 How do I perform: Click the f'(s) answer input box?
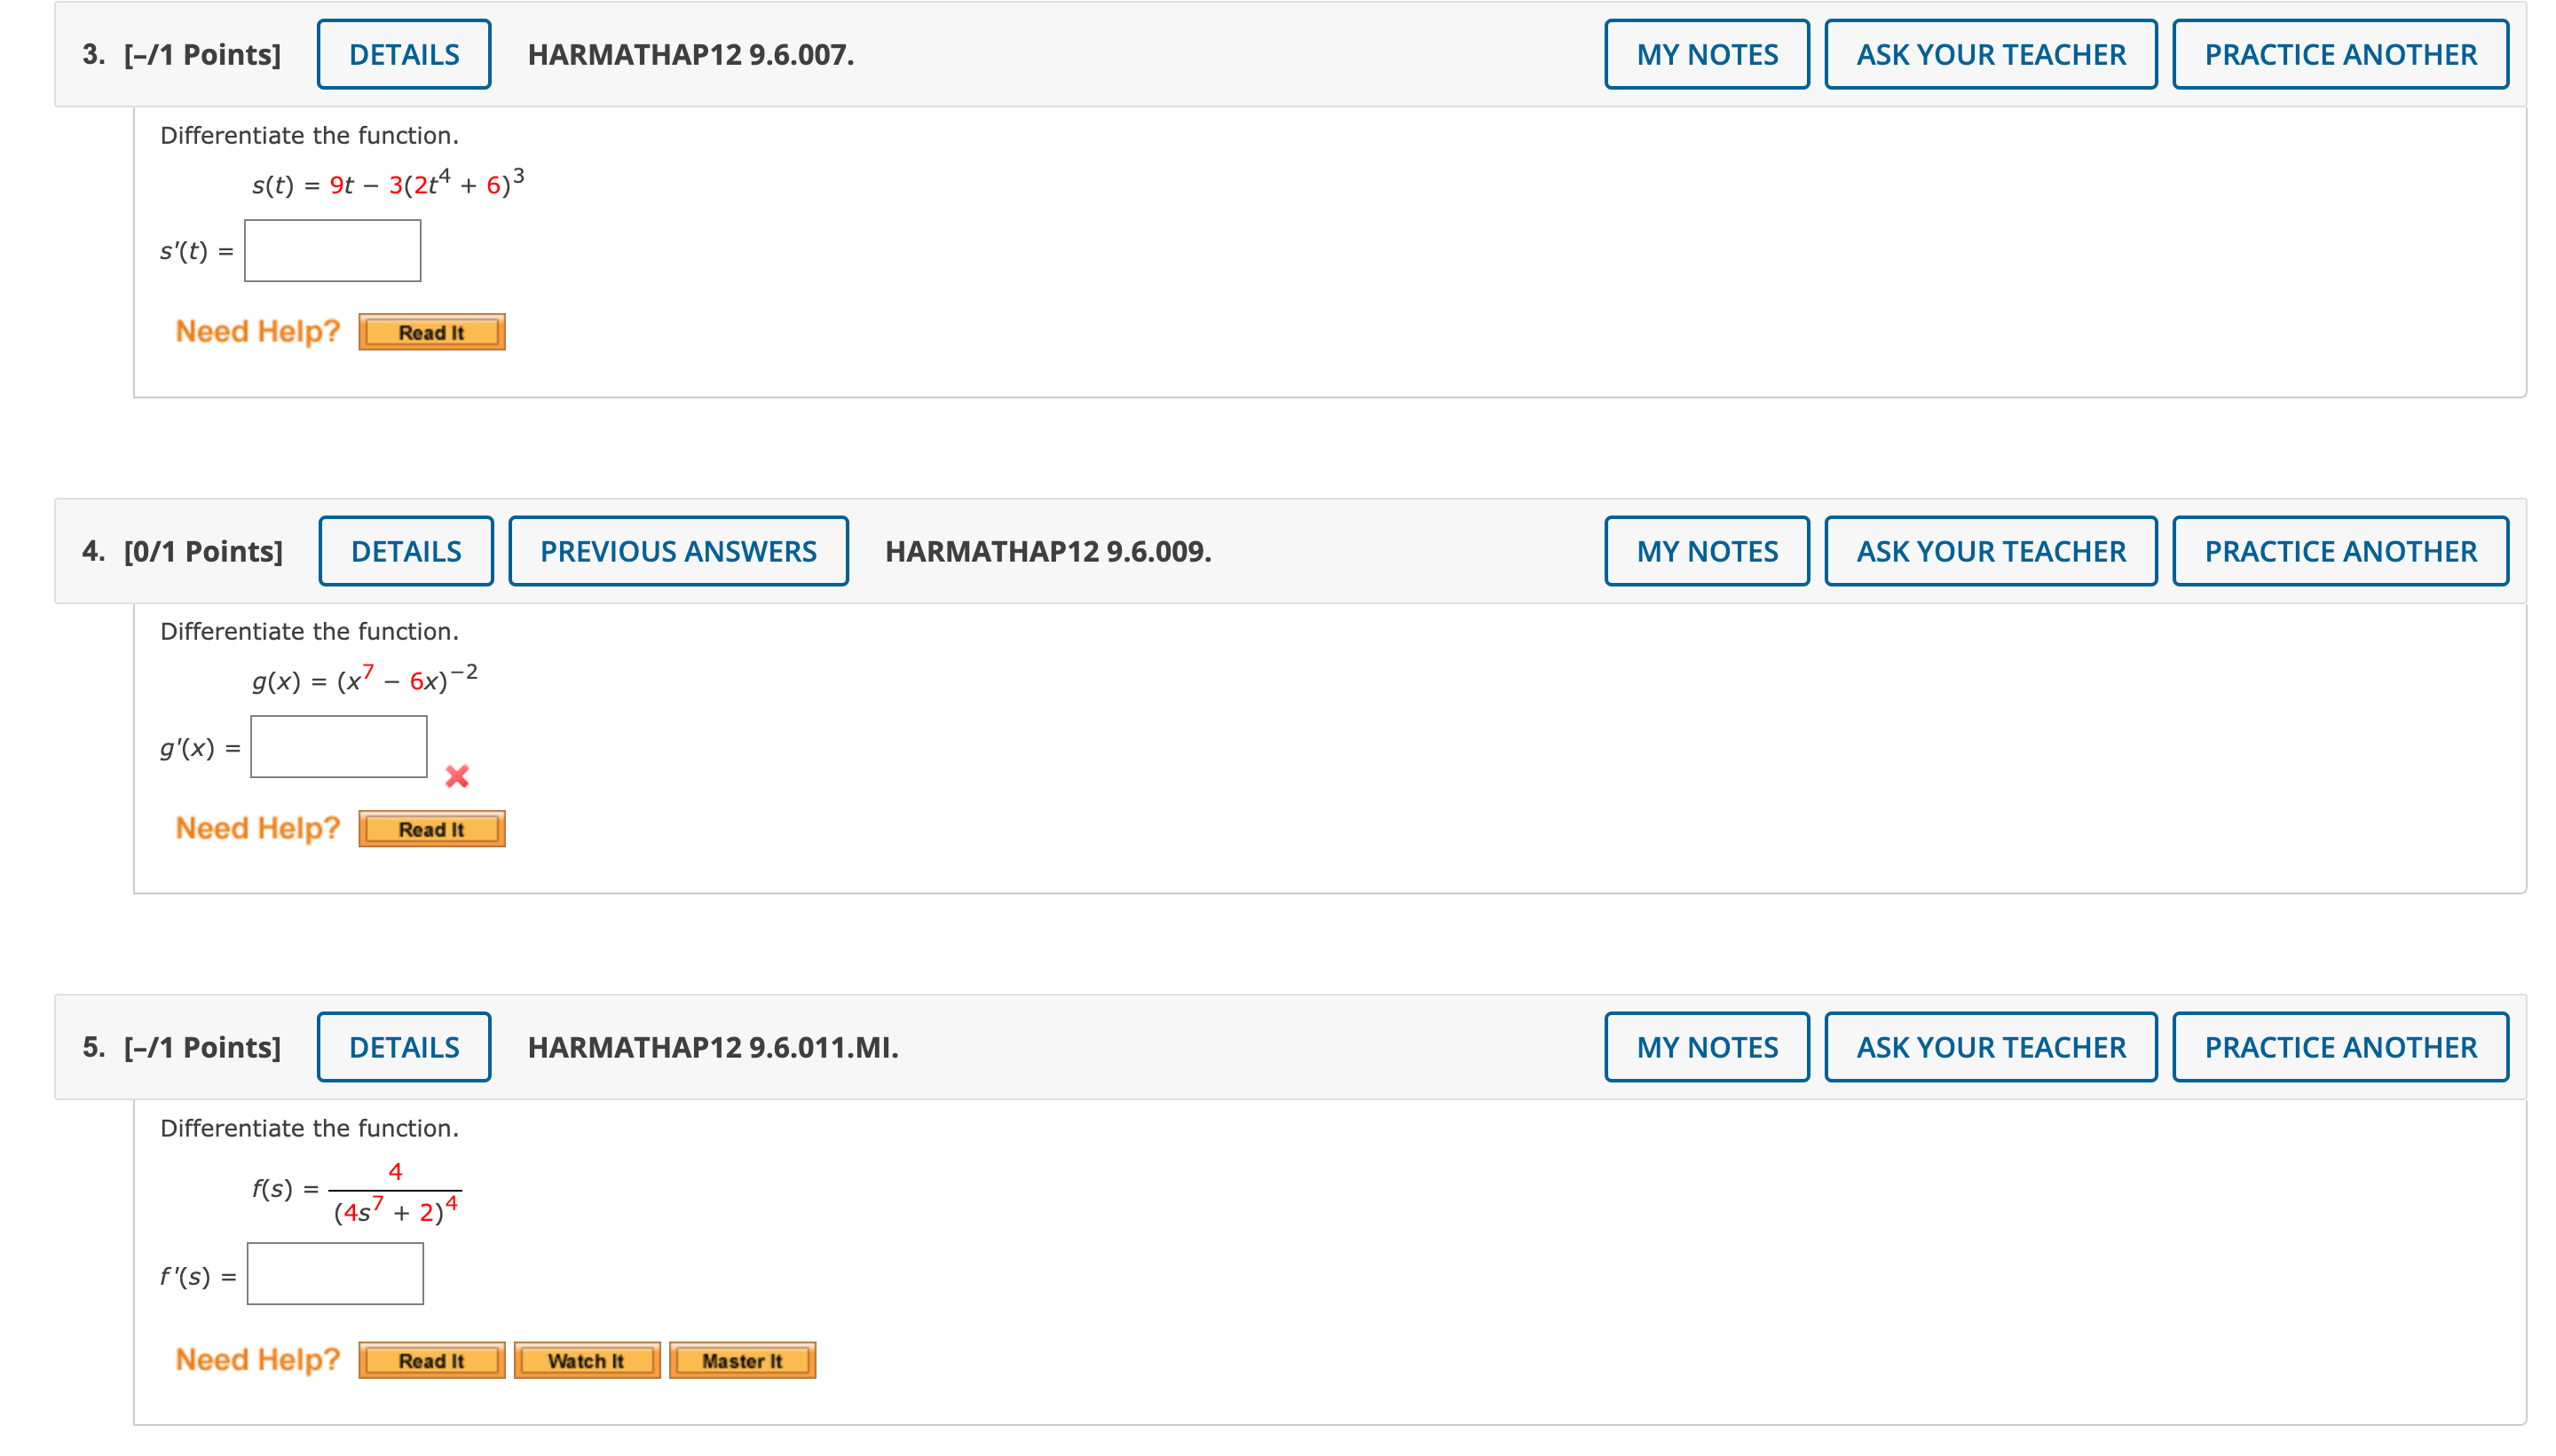tap(335, 1273)
